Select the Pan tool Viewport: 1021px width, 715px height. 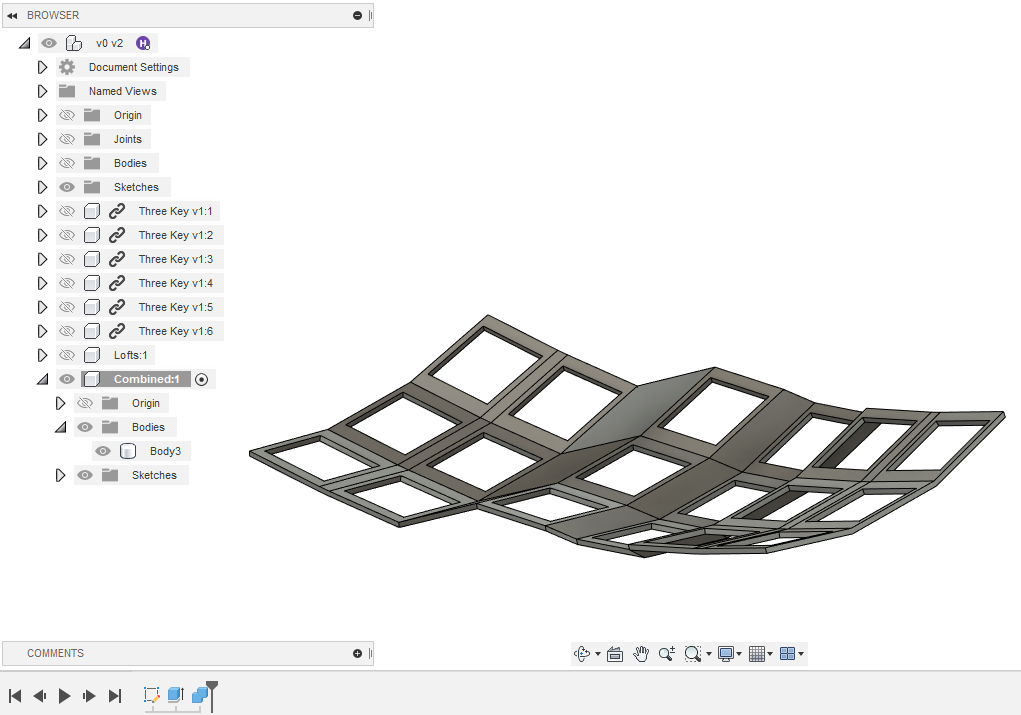tap(640, 653)
